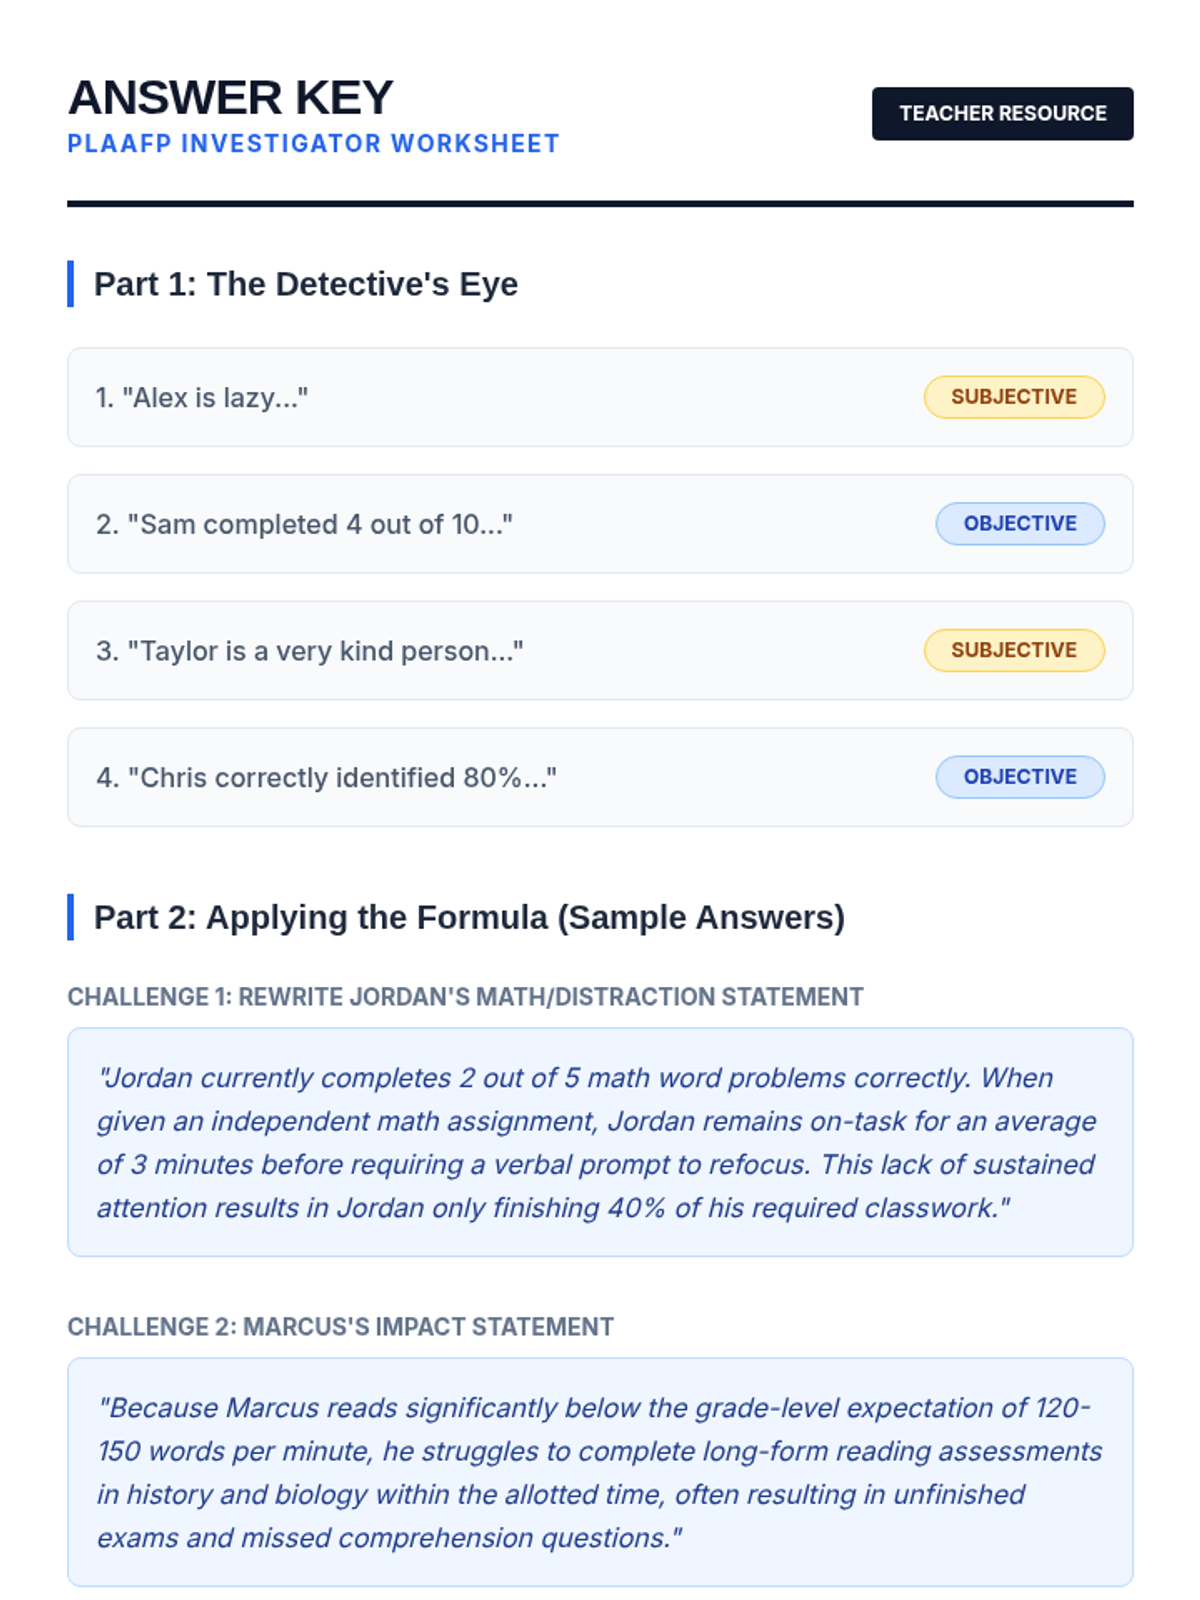Click the ANSWER KEY title
Image resolution: width=1200 pixels, height=1600 pixels.
pos(231,98)
